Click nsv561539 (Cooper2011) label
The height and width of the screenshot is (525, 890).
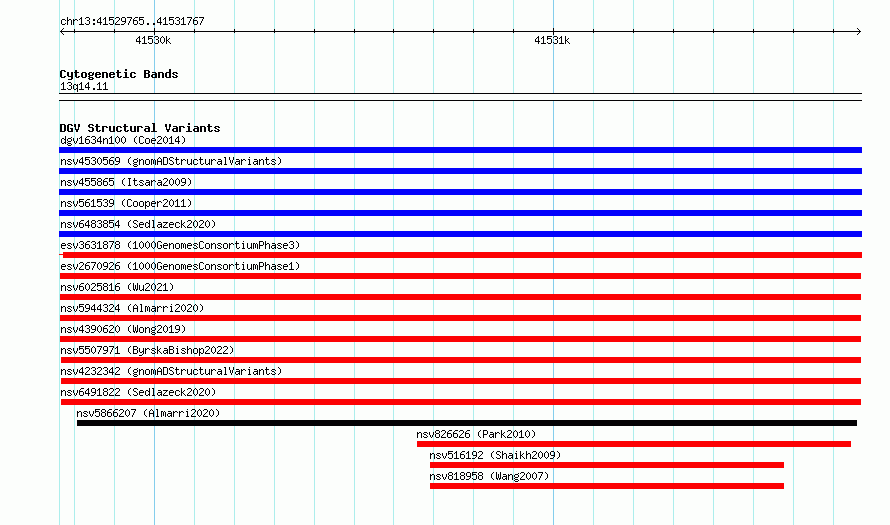click(126, 203)
